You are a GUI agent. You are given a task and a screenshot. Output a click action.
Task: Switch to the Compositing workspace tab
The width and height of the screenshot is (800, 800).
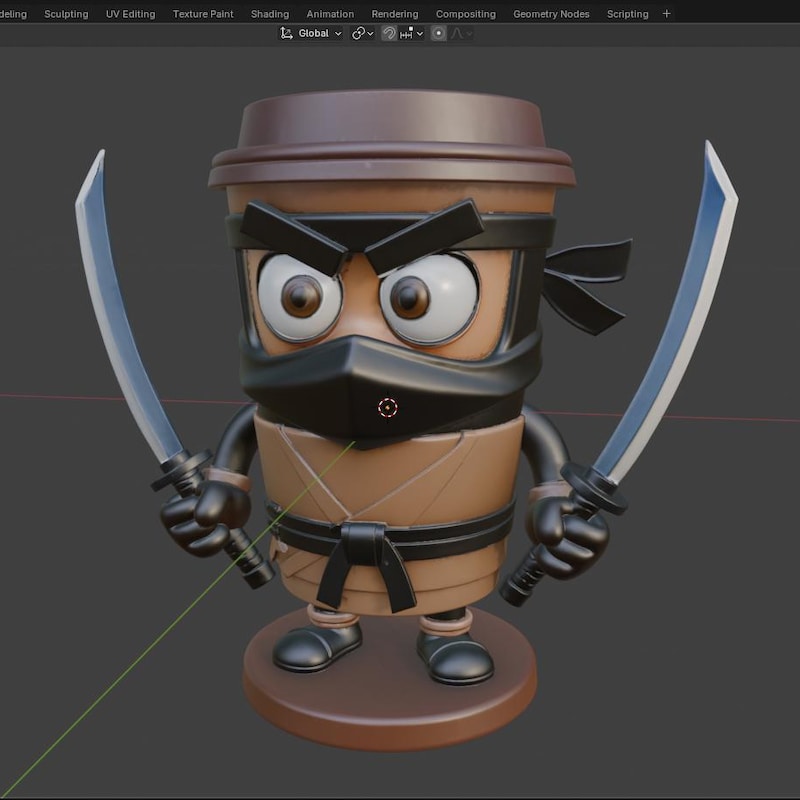[x=466, y=14]
